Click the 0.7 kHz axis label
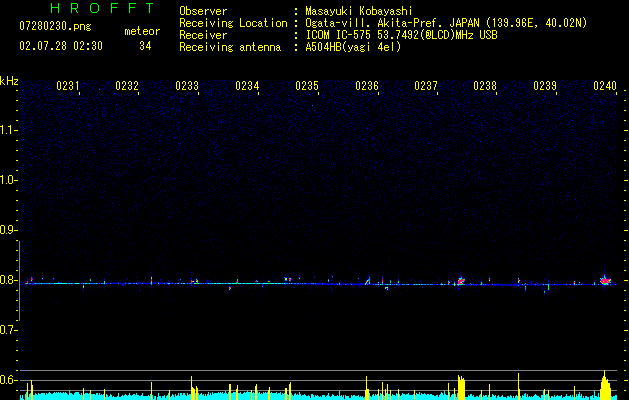The width and height of the screenshot is (629, 400). coord(8,330)
